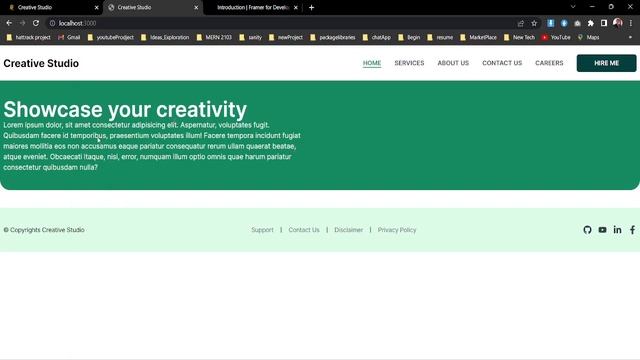The width and height of the screenshot is (640, 360).
Task: Open the Gmail bookmark
Action: click(x=69, y=37)
